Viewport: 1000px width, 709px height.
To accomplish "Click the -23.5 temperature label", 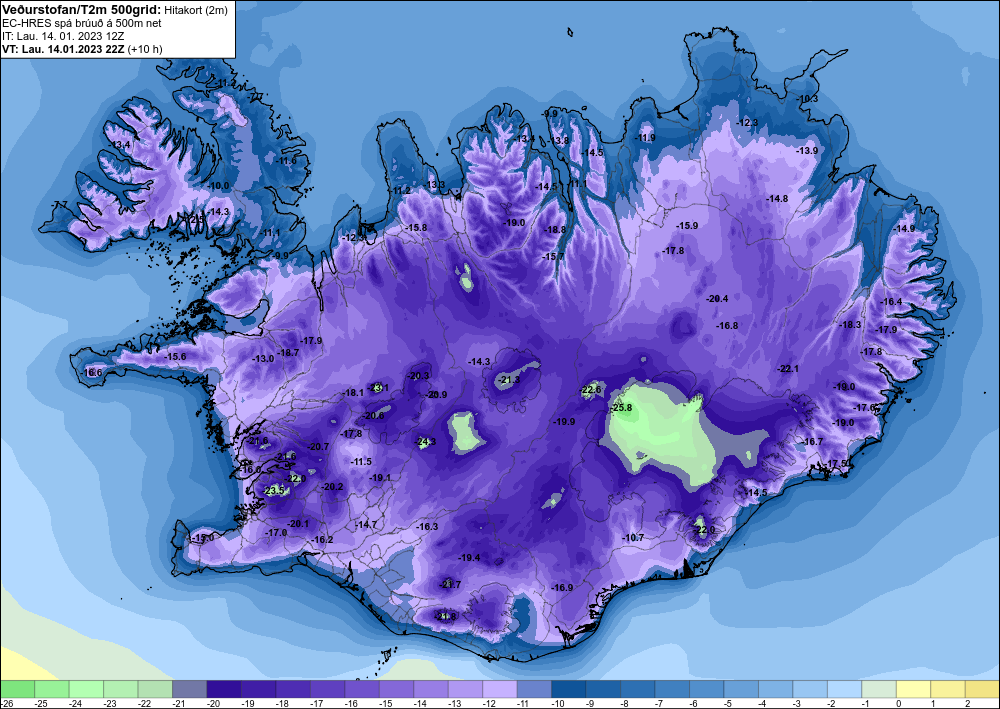I will click(274, 490).
